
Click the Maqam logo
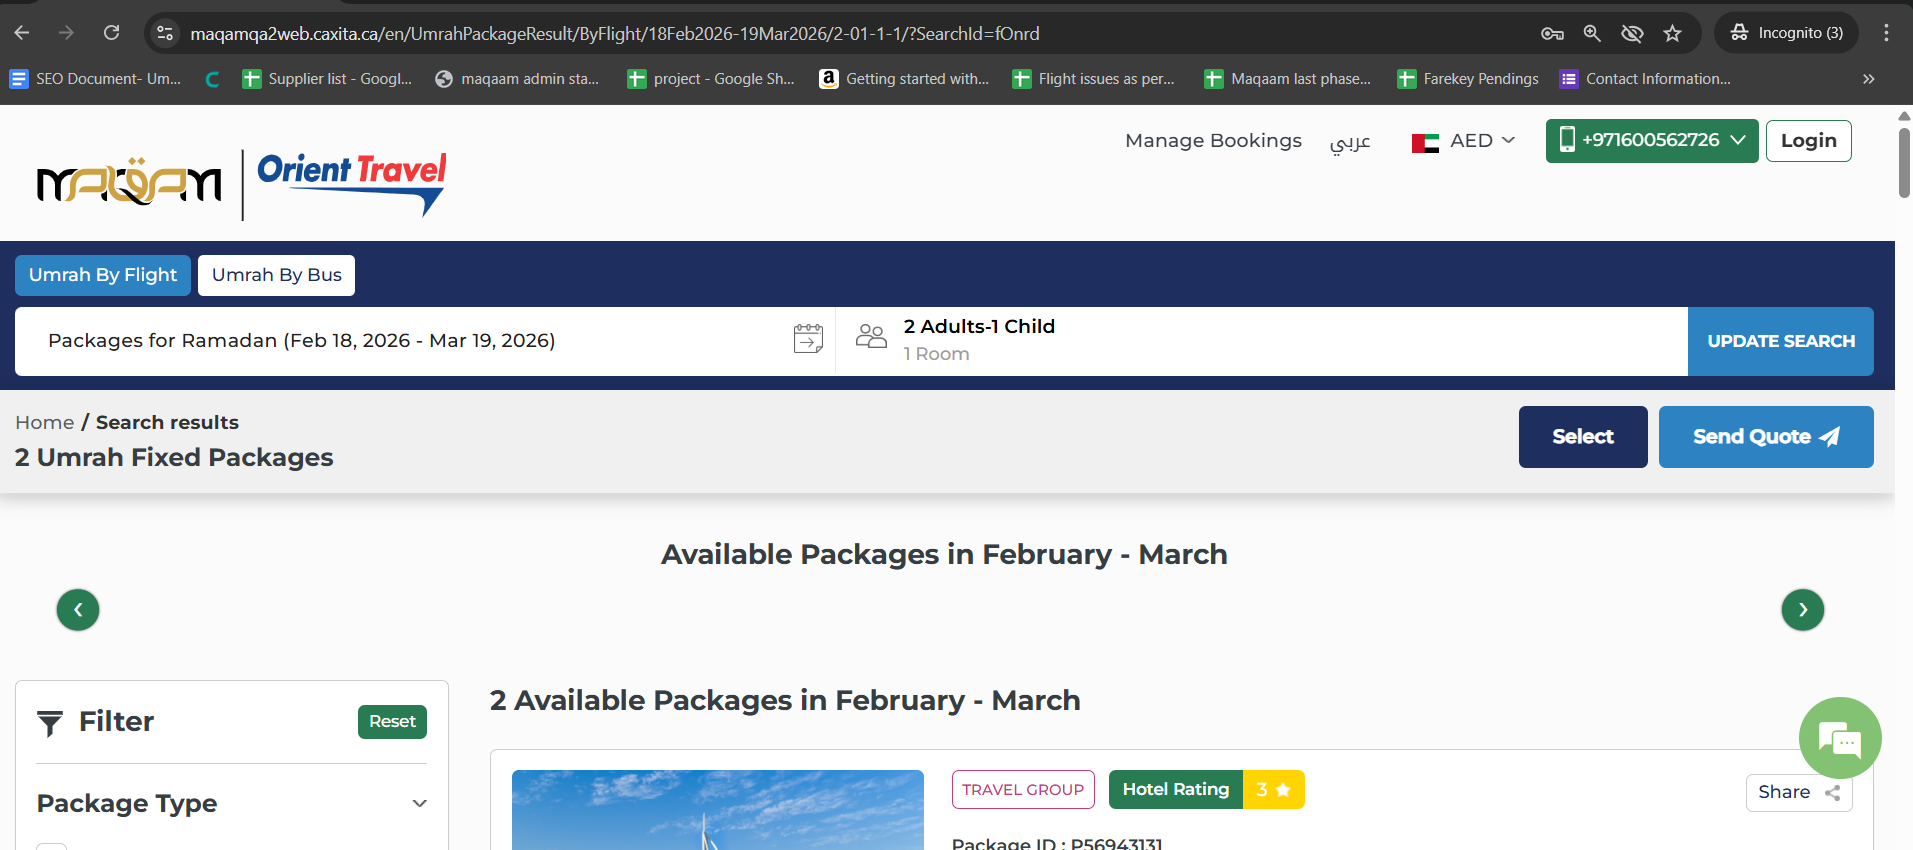coord(129,183)
